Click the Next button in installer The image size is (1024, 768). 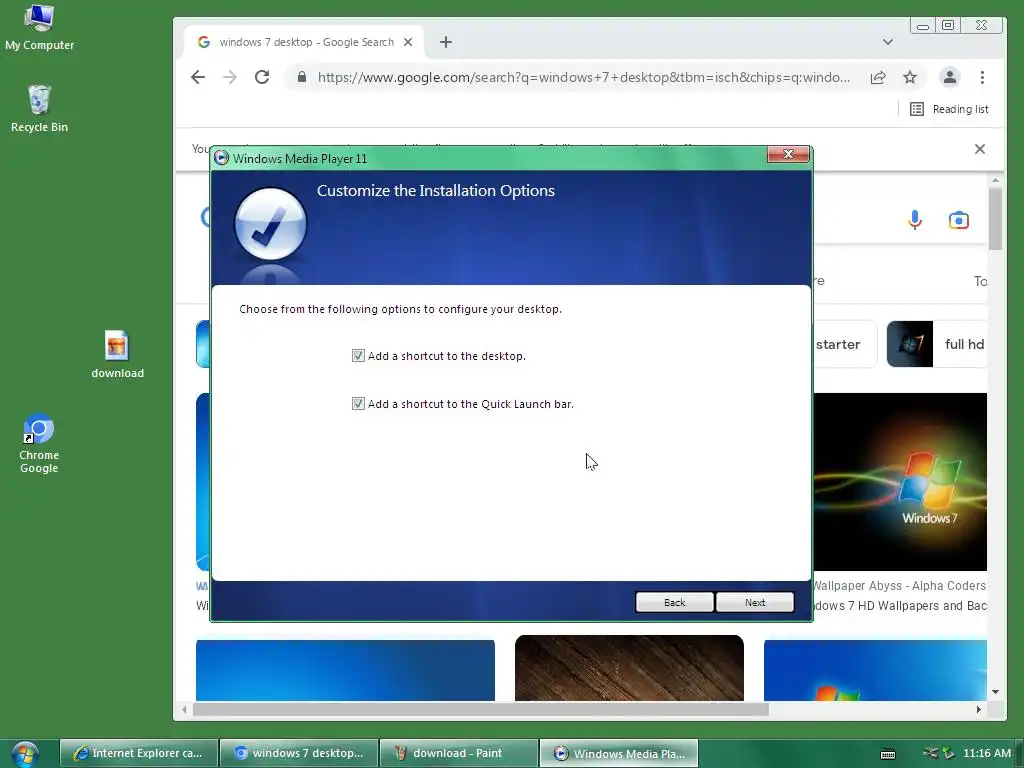click(x=755, y=602)
